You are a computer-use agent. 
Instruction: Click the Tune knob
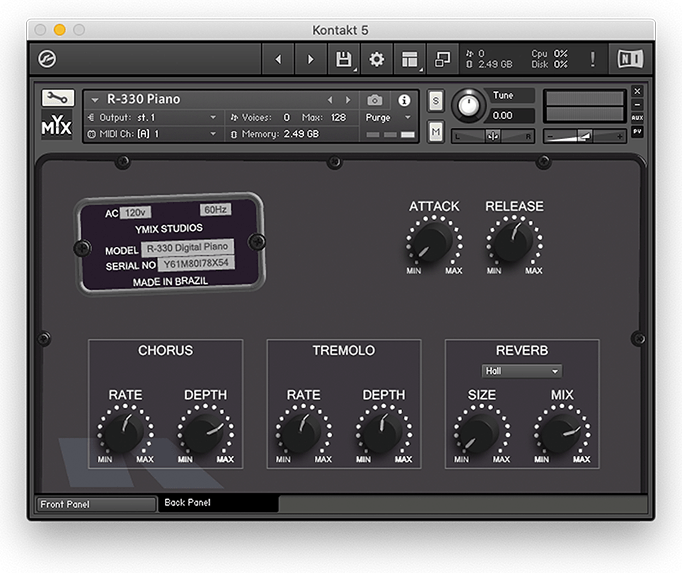(468, 105)
